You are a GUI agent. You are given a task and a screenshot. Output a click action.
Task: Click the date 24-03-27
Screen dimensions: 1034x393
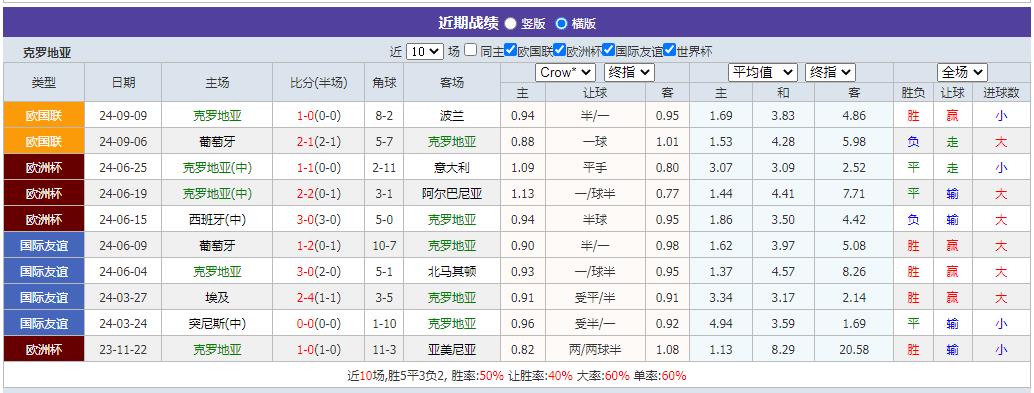(x=123, y=298)
